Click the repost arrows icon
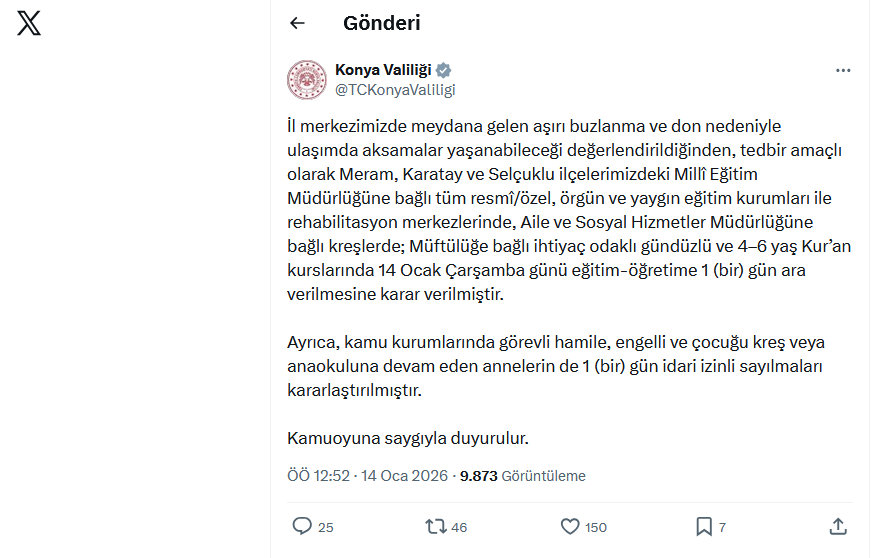Viewport: 890px width, 558px height. coord(436,526)
